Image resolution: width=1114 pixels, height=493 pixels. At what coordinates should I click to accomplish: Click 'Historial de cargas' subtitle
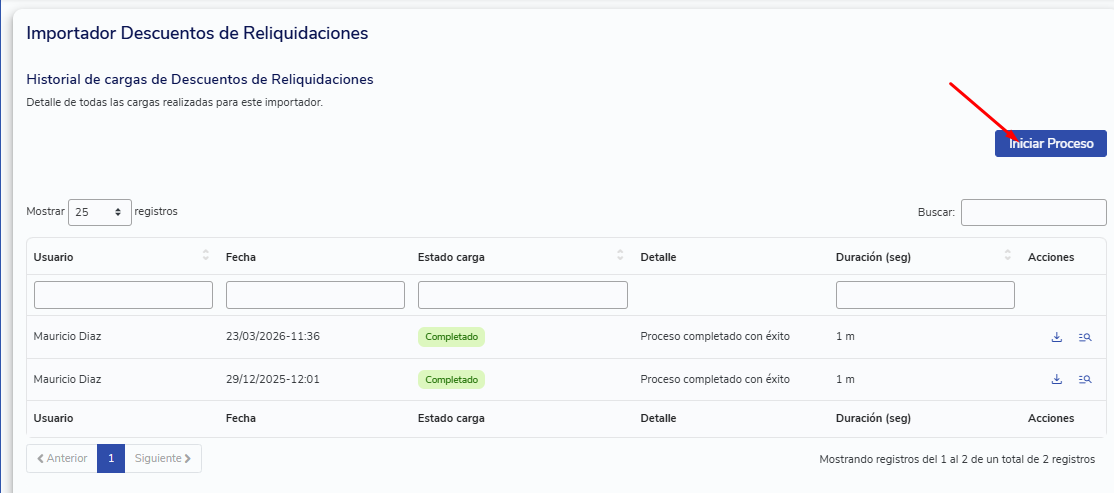pyautogui.click(x=200, y=79)
